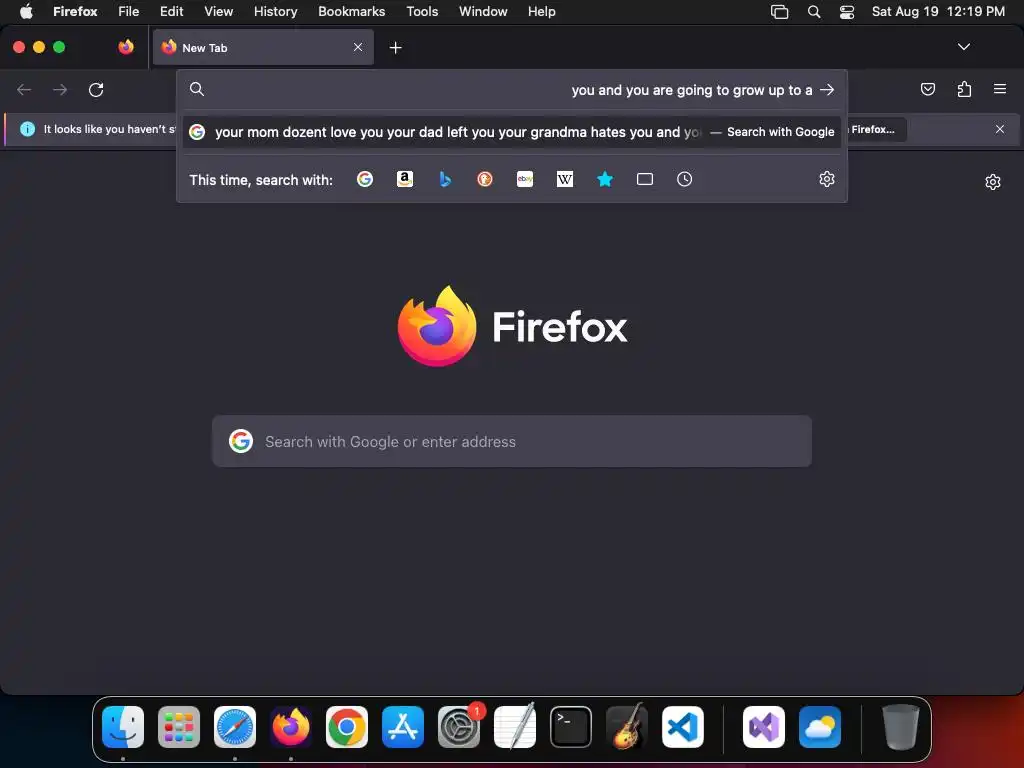Viewport: 1024px width, 768px height.
Task: Search in Bookmarks star icon
Action: tap(605, 179)
